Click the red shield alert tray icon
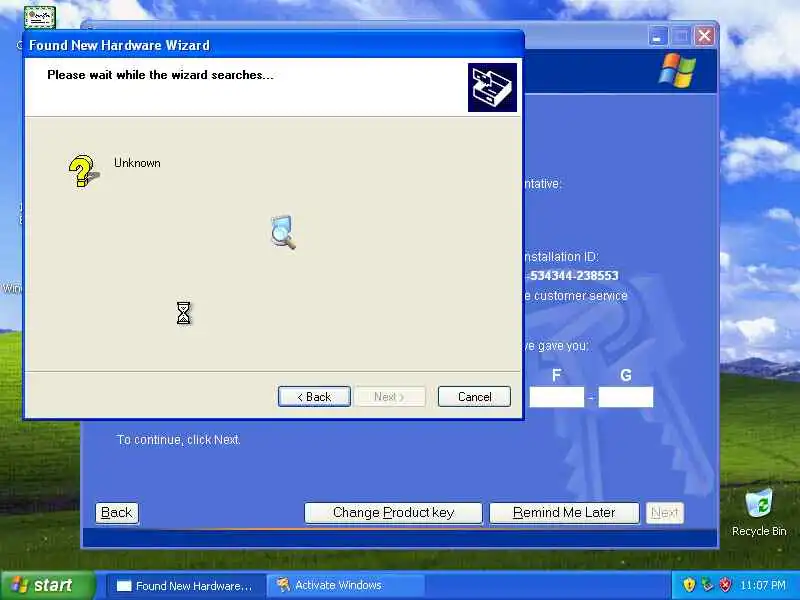The height and width of the screenshot is (600, 800). coord(725,585)
